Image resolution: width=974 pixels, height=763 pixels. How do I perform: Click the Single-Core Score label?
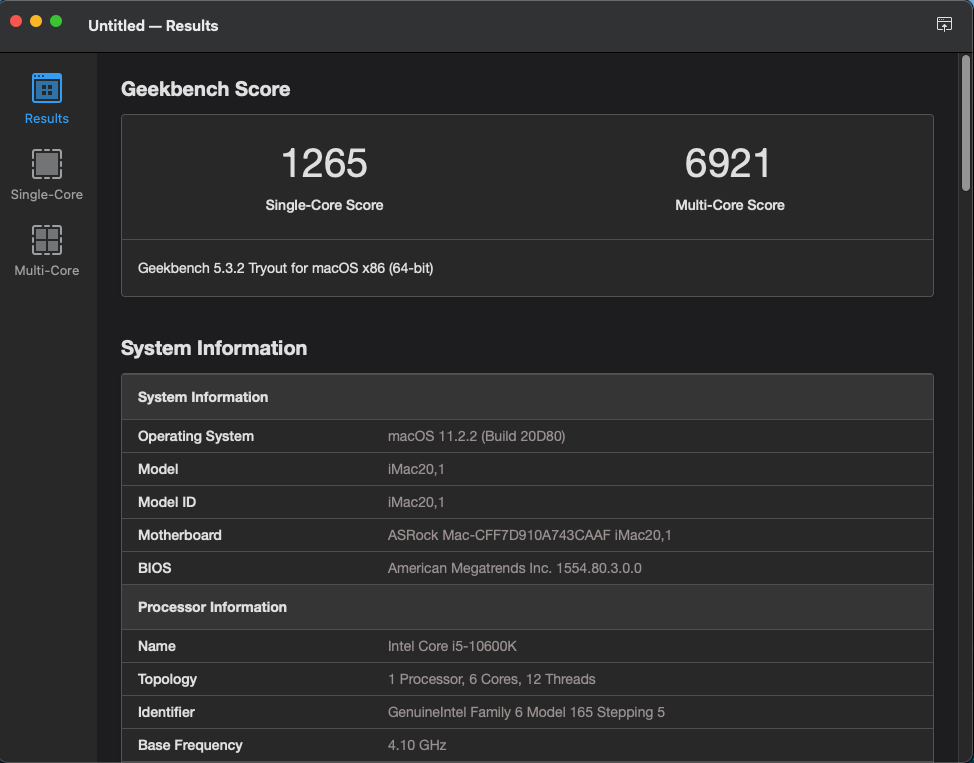[x=324, y=205]
